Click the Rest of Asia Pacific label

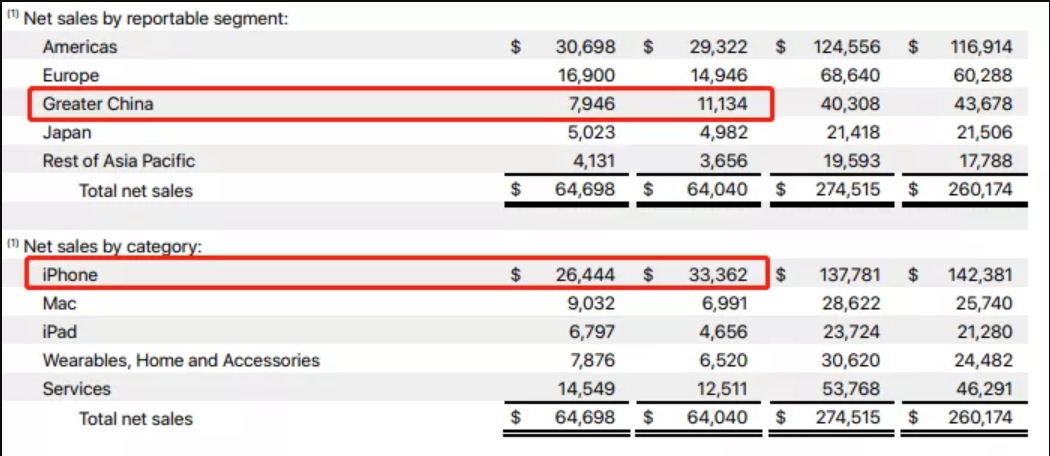pyautogui.click(x=119, y=160)
